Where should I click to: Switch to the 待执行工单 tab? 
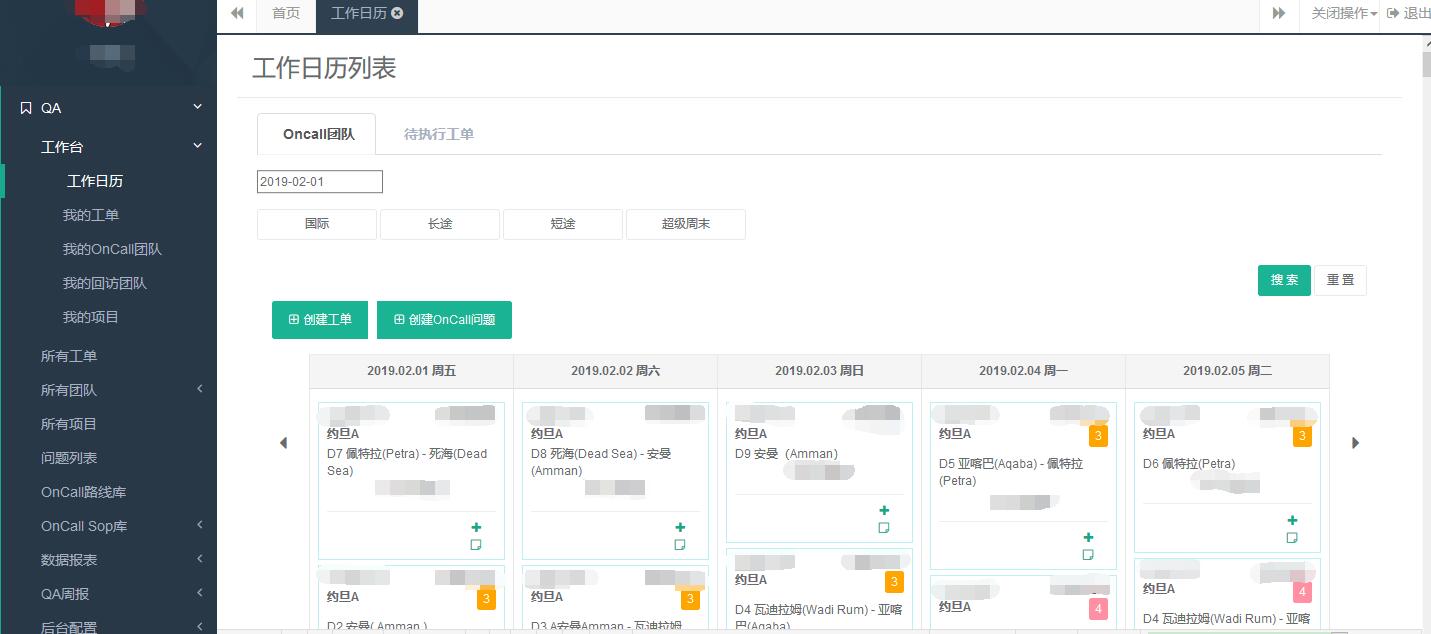tap(439, 134)
